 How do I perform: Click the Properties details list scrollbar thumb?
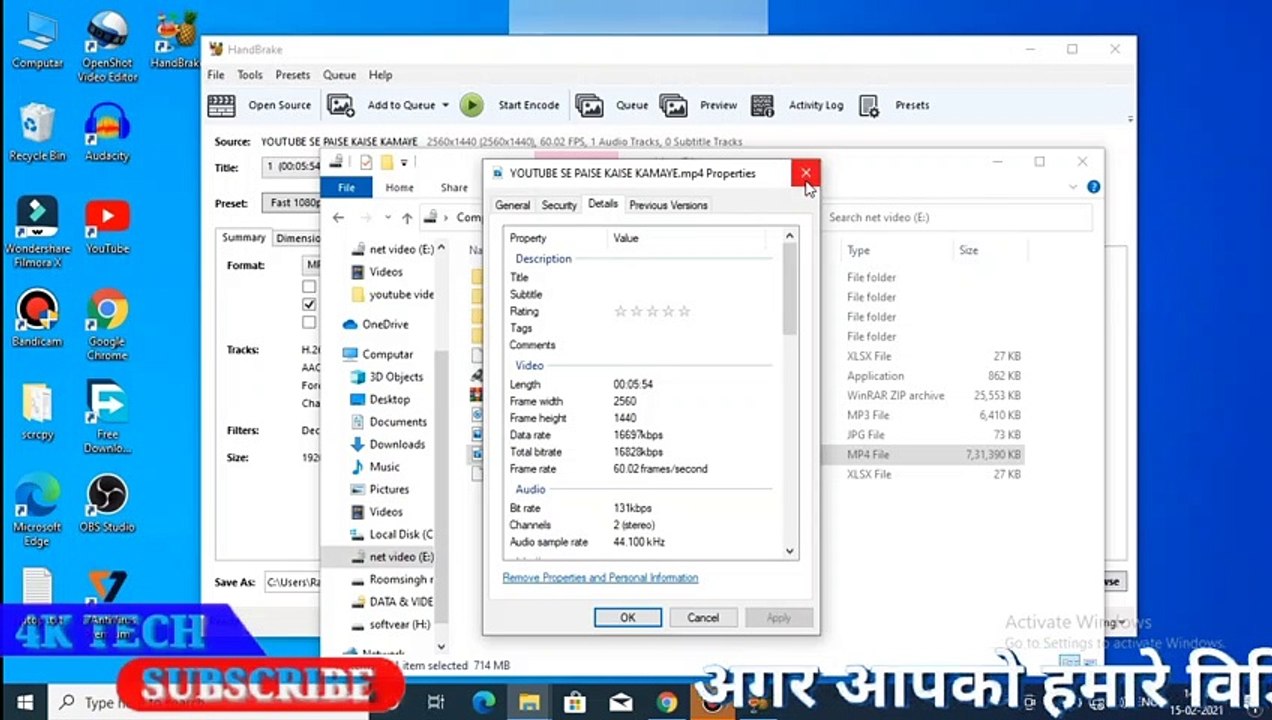(x=790, y=290)
